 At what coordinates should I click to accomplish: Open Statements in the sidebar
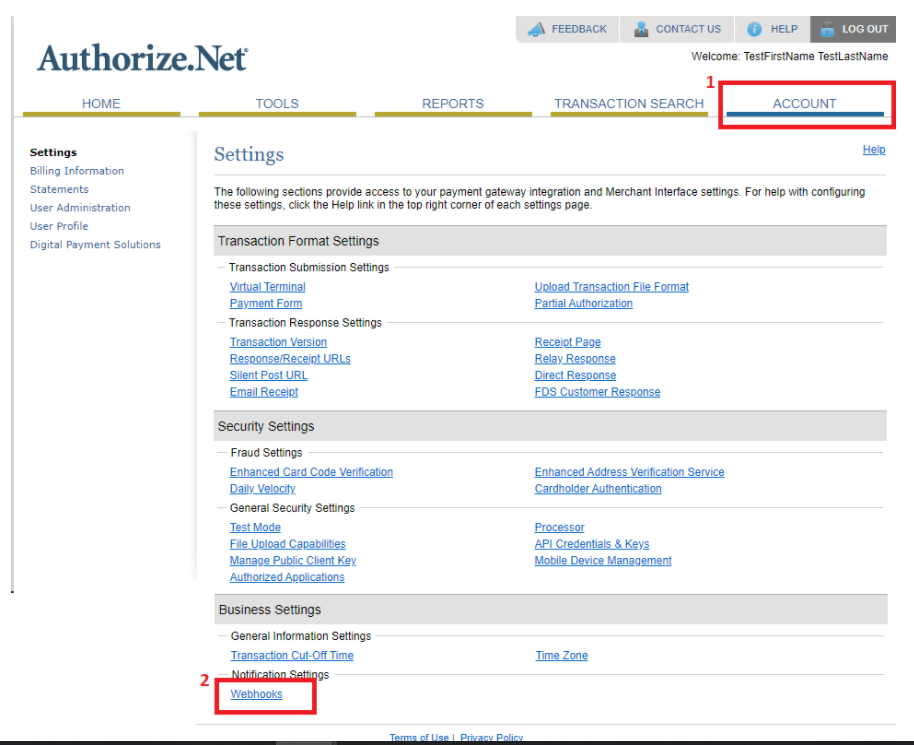(59, 189)
